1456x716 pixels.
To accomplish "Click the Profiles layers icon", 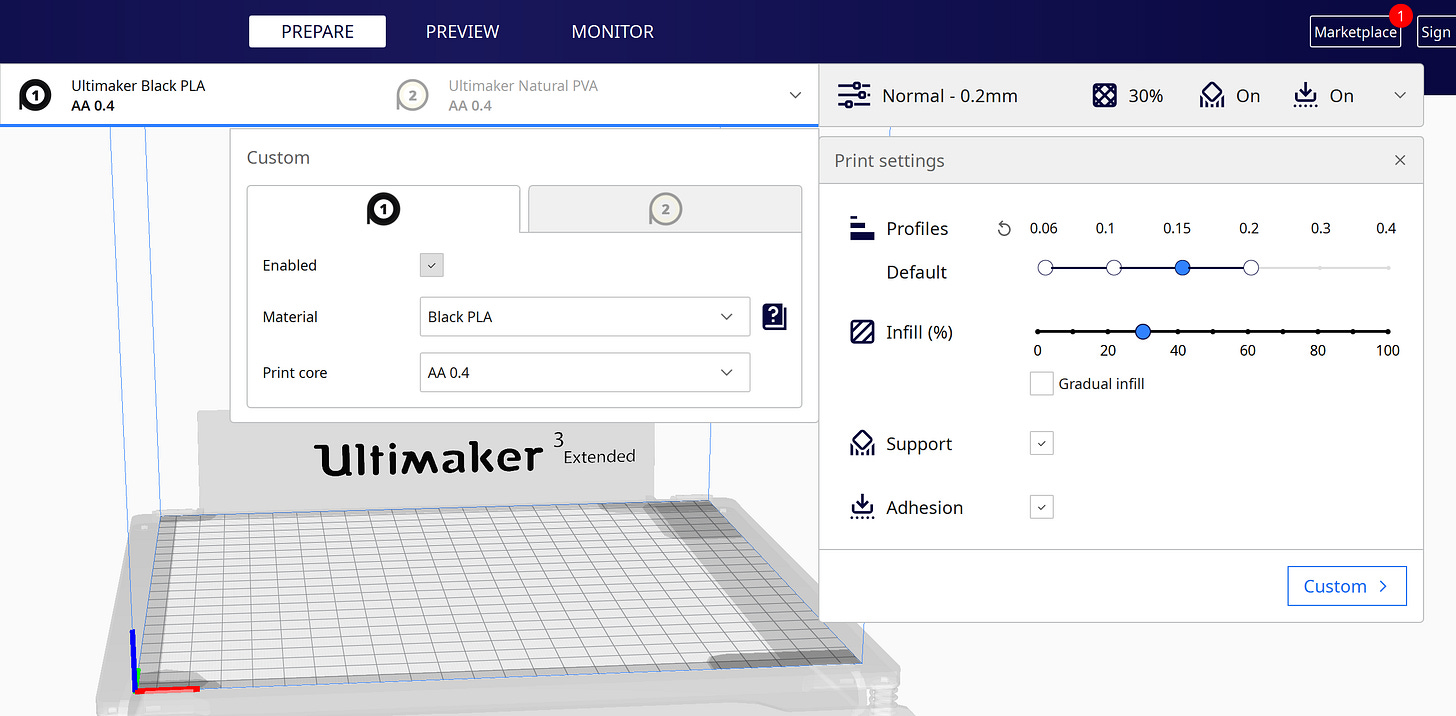I will 862,228.
